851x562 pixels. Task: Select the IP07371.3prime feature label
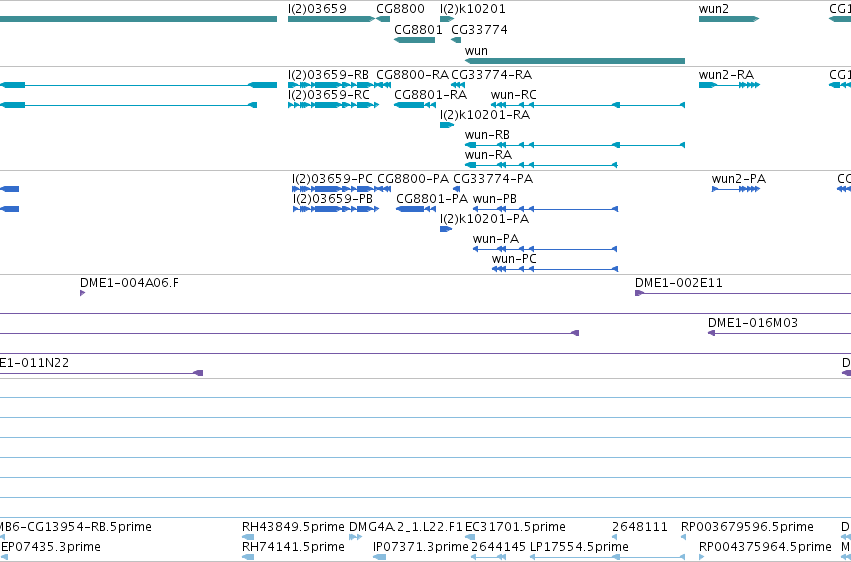coord(421,547)
